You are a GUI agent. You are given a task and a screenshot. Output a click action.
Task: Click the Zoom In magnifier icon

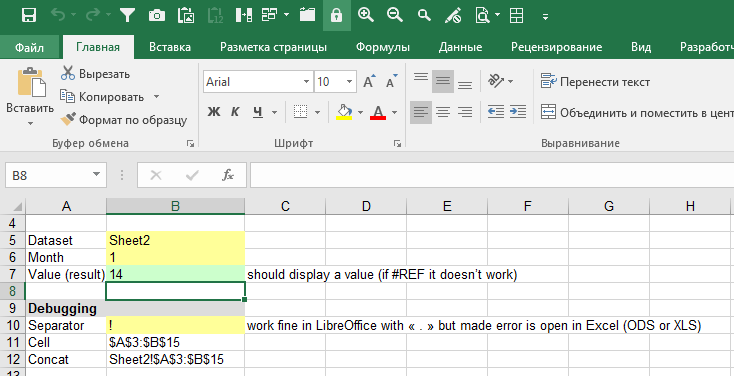click(x=366, y=15)
